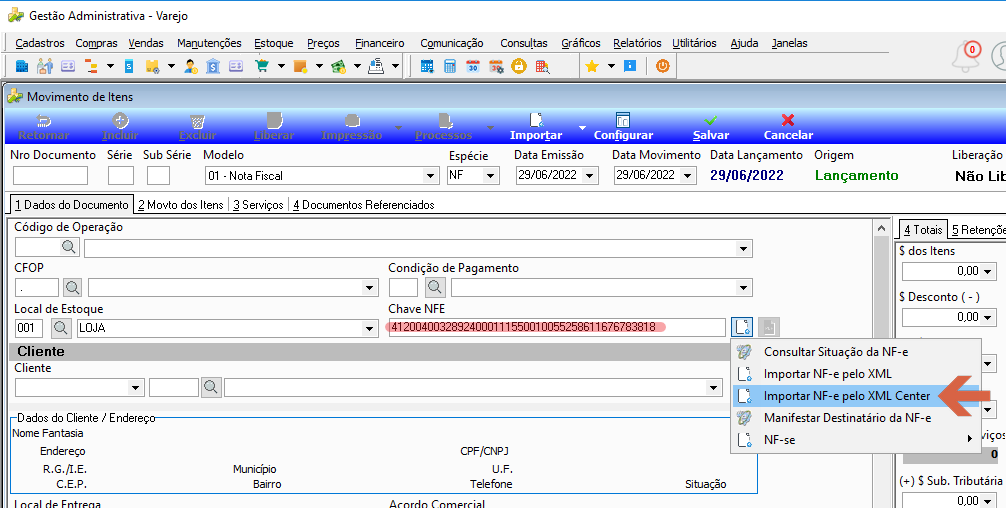
Task: Launch the calculator toolbar icon
Action: 450,66
